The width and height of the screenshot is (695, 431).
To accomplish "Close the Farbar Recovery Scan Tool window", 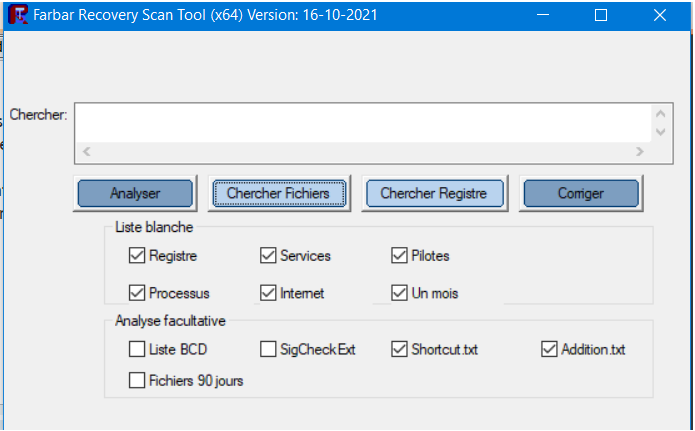I will [660, 15].
